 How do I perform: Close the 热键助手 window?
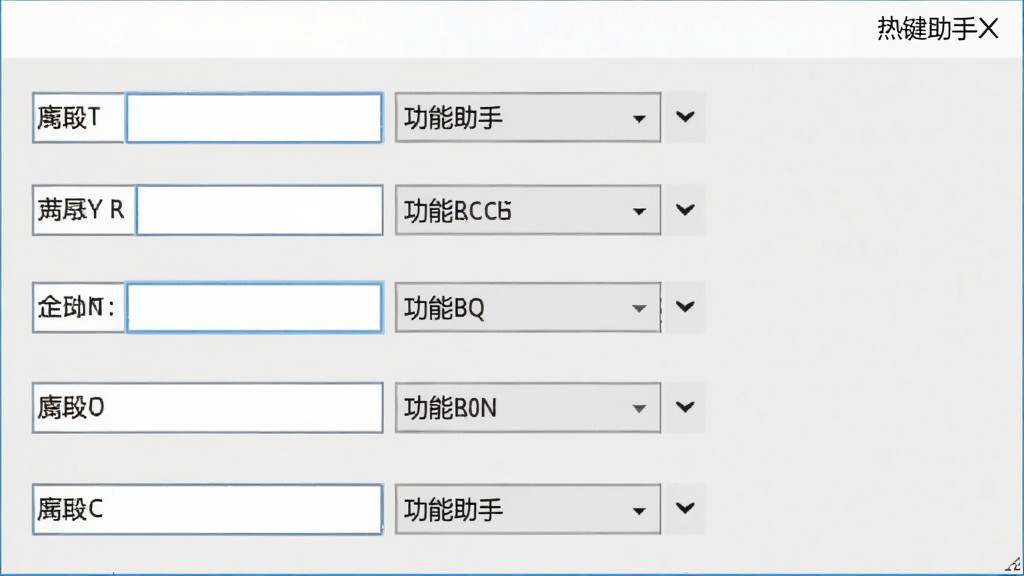point(989,29)
